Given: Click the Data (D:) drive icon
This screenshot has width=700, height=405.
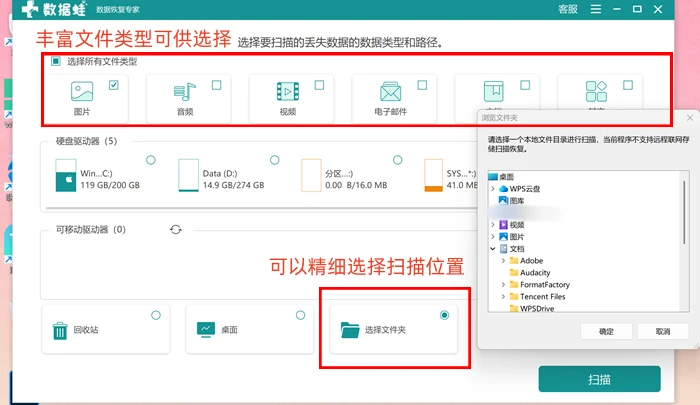Looking at the screenshot, I should [x=188, y=175].
